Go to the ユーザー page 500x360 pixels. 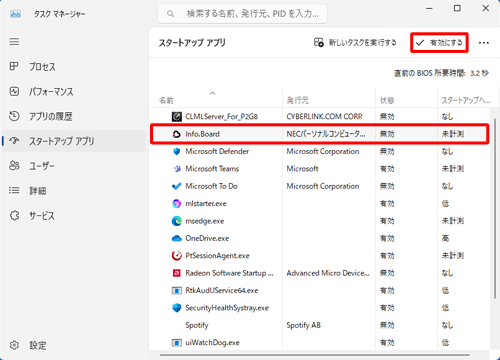73,166
